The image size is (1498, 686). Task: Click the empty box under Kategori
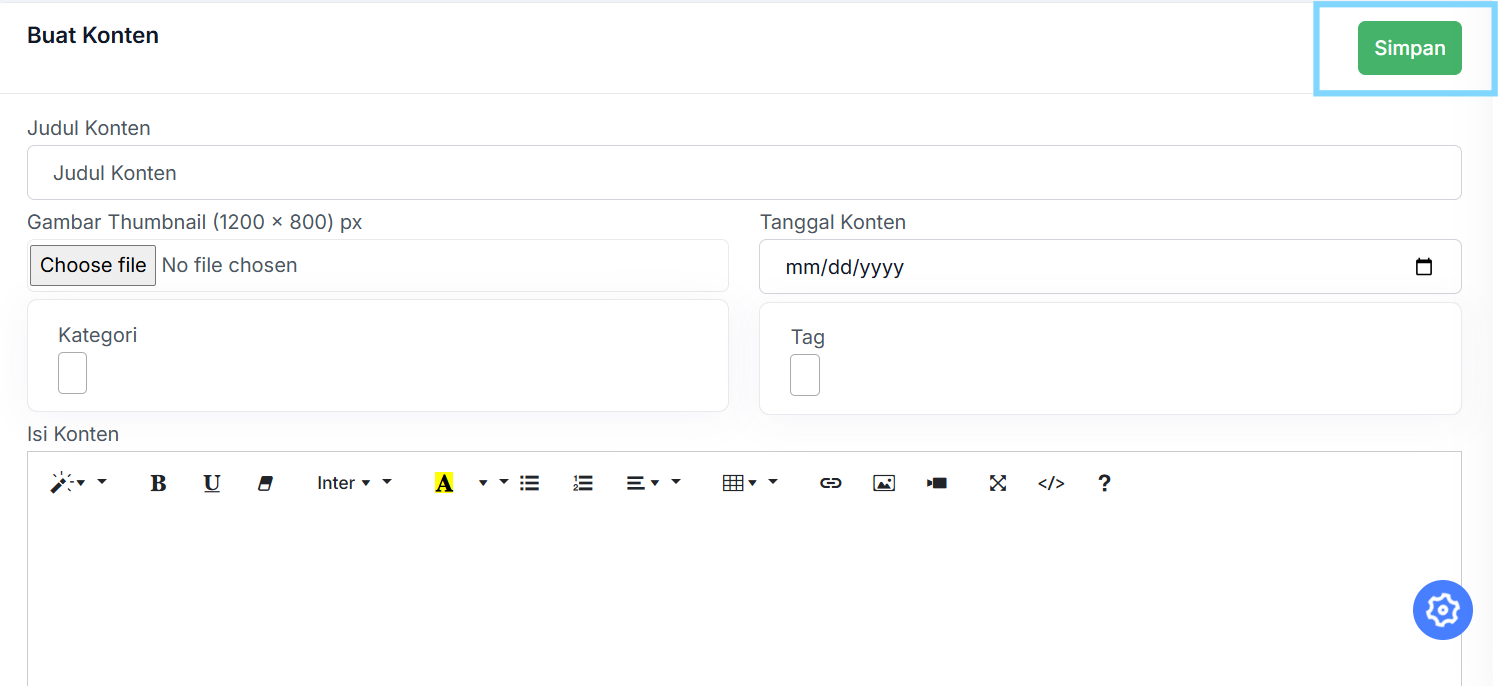(x=72, y=373)
